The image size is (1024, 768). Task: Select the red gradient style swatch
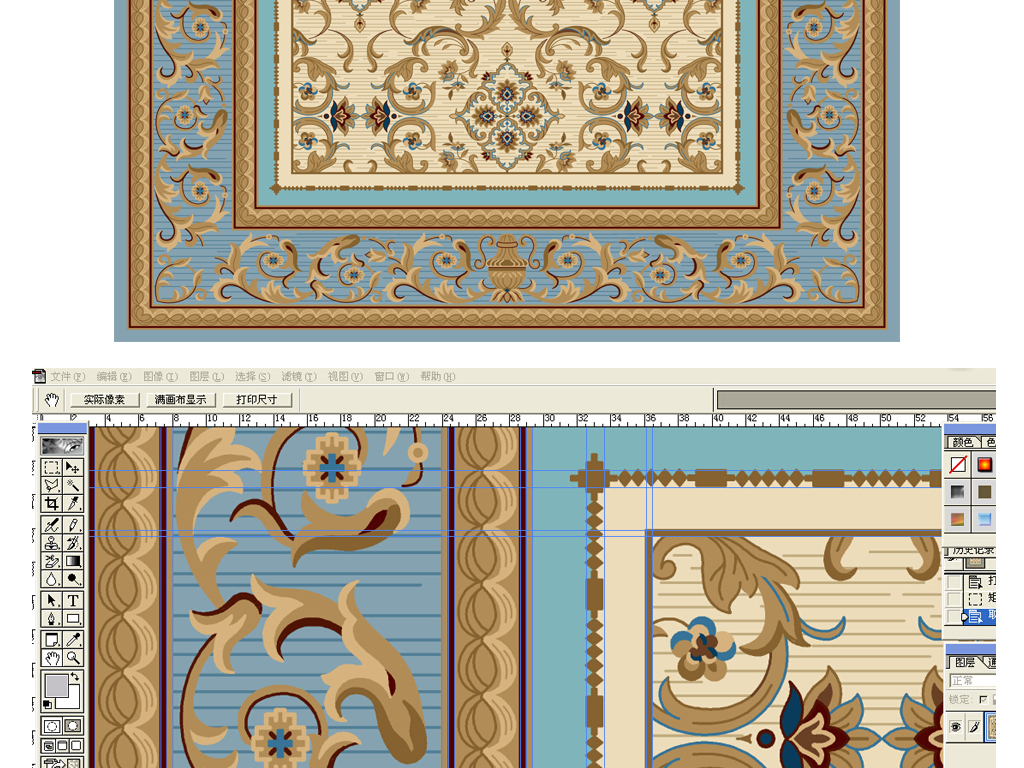point(985,465)
